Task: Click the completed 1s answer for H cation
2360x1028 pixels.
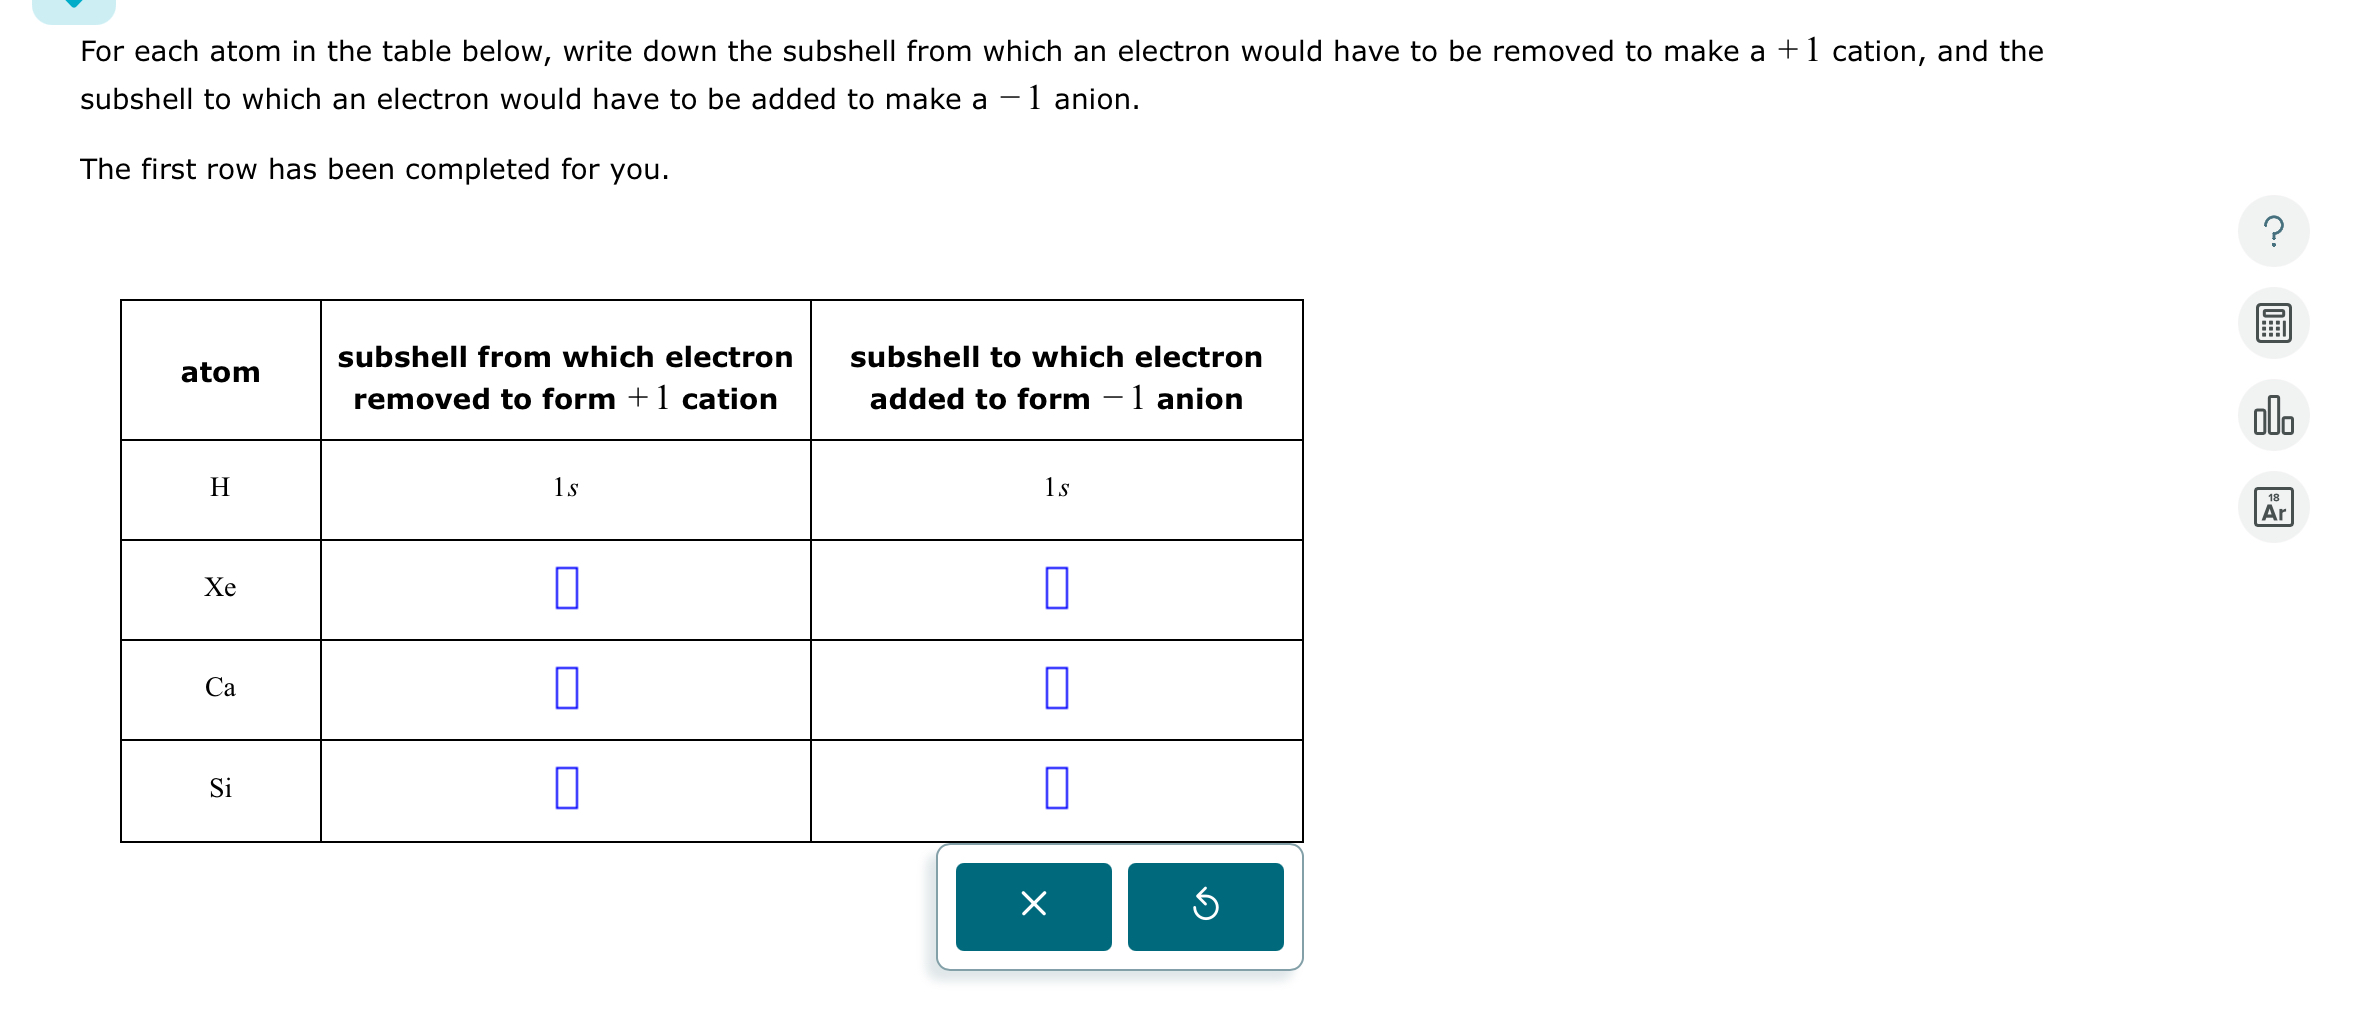Action: click(566, 489)
